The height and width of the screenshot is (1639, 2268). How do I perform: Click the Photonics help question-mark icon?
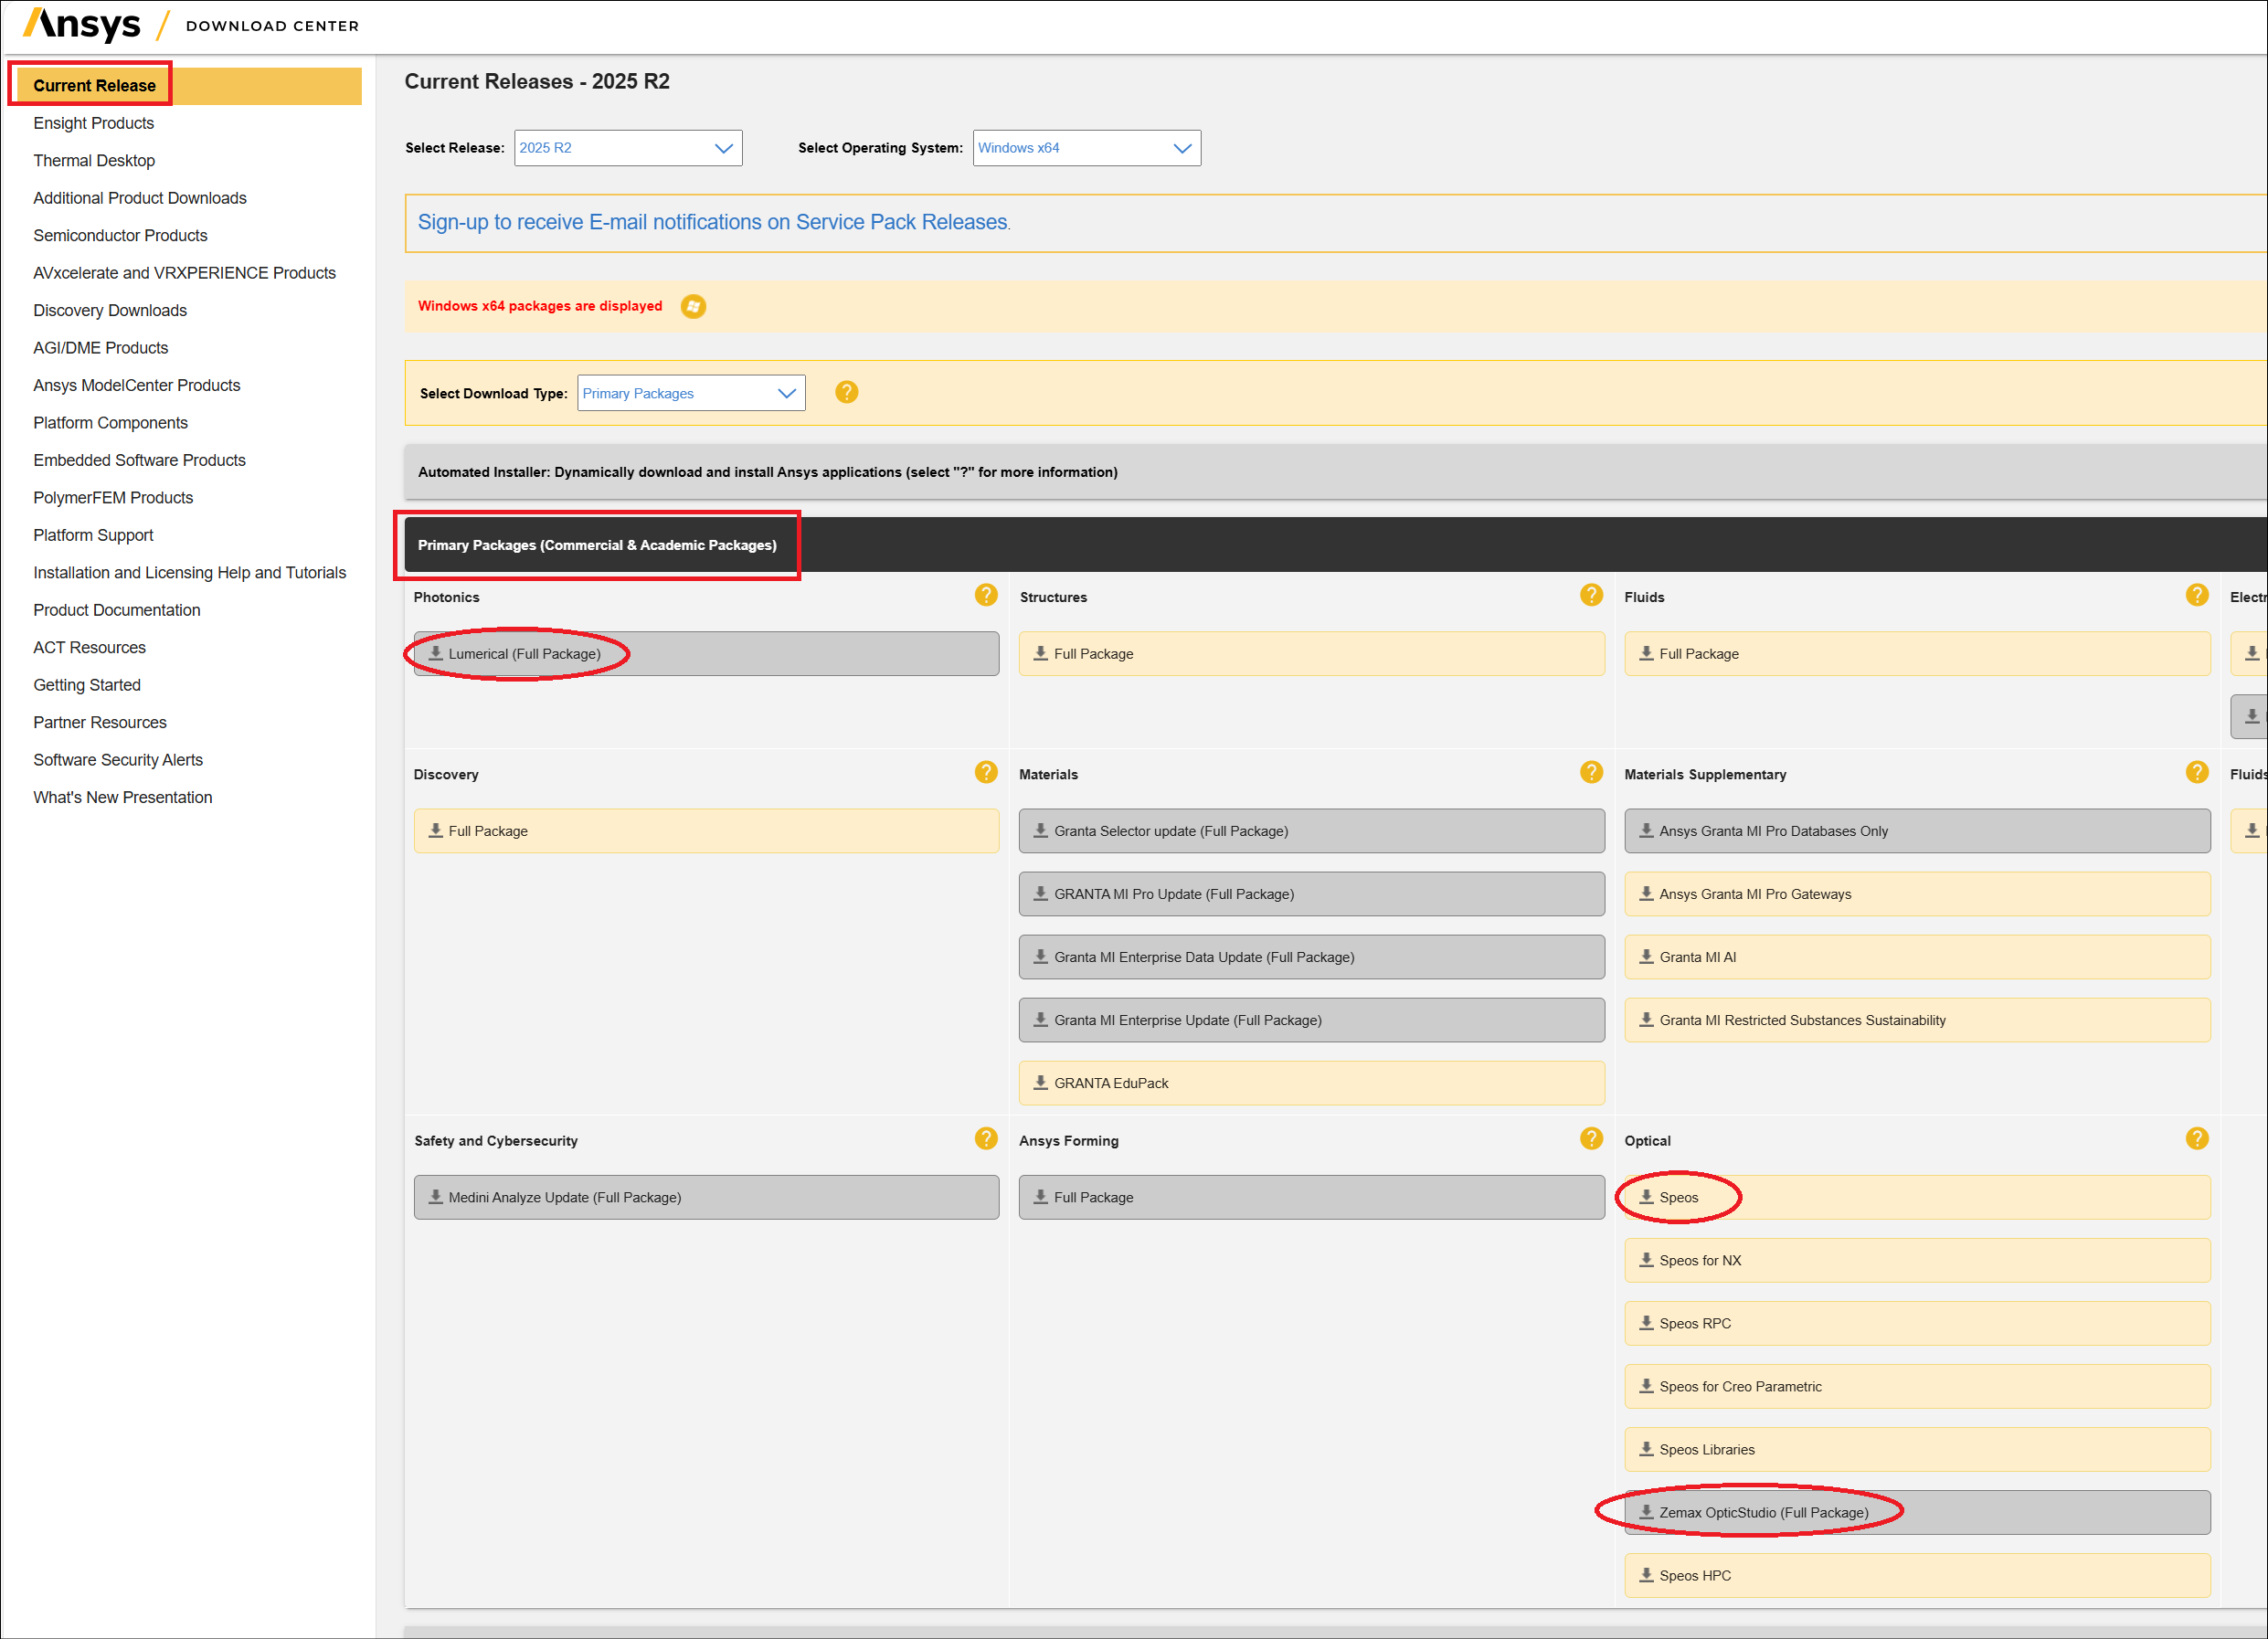coord(985,596)
